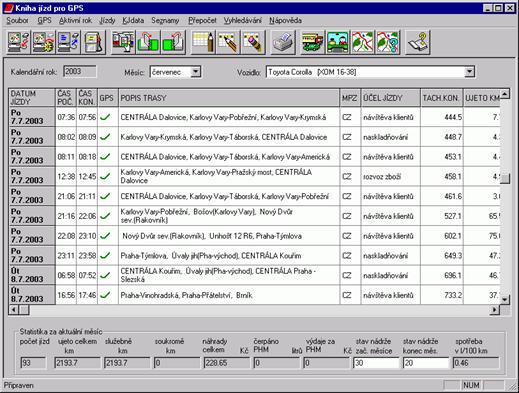Click the GPS checkmark in the 16:56 trip row
The width and height of the screenshot is (519, 393).
(x=105, y=295)
